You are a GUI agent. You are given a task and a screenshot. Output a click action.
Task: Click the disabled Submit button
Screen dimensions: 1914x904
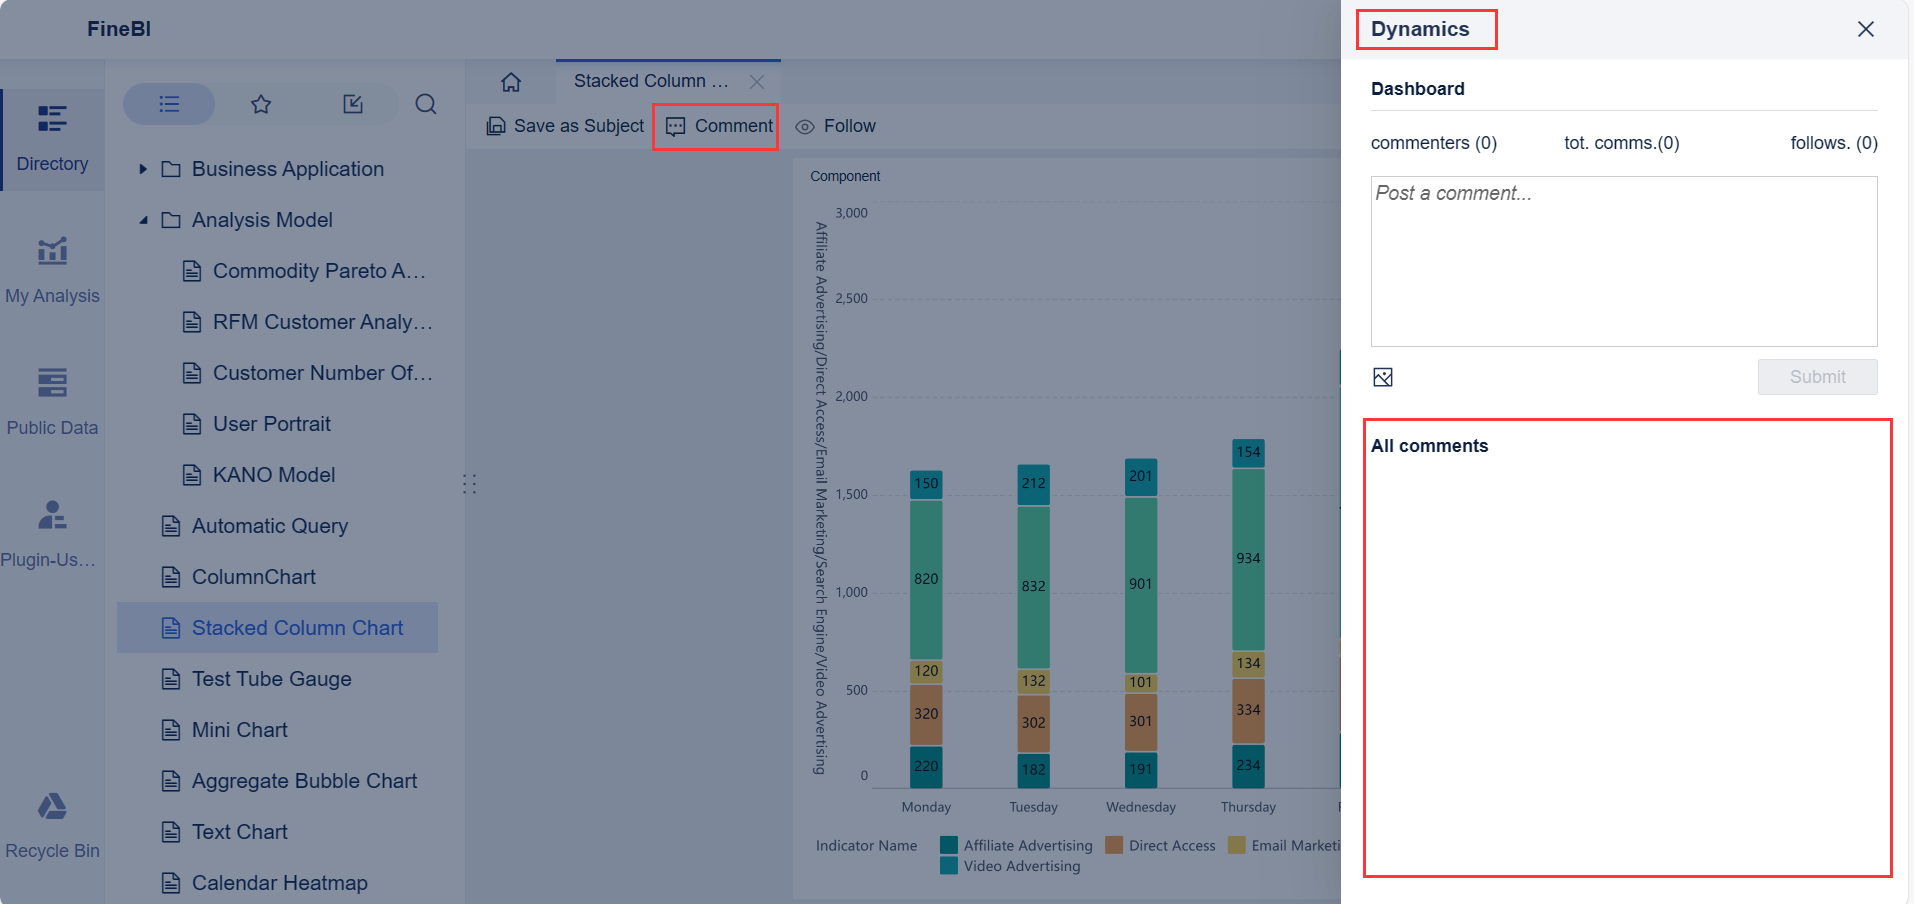[x=1816, y=377]
